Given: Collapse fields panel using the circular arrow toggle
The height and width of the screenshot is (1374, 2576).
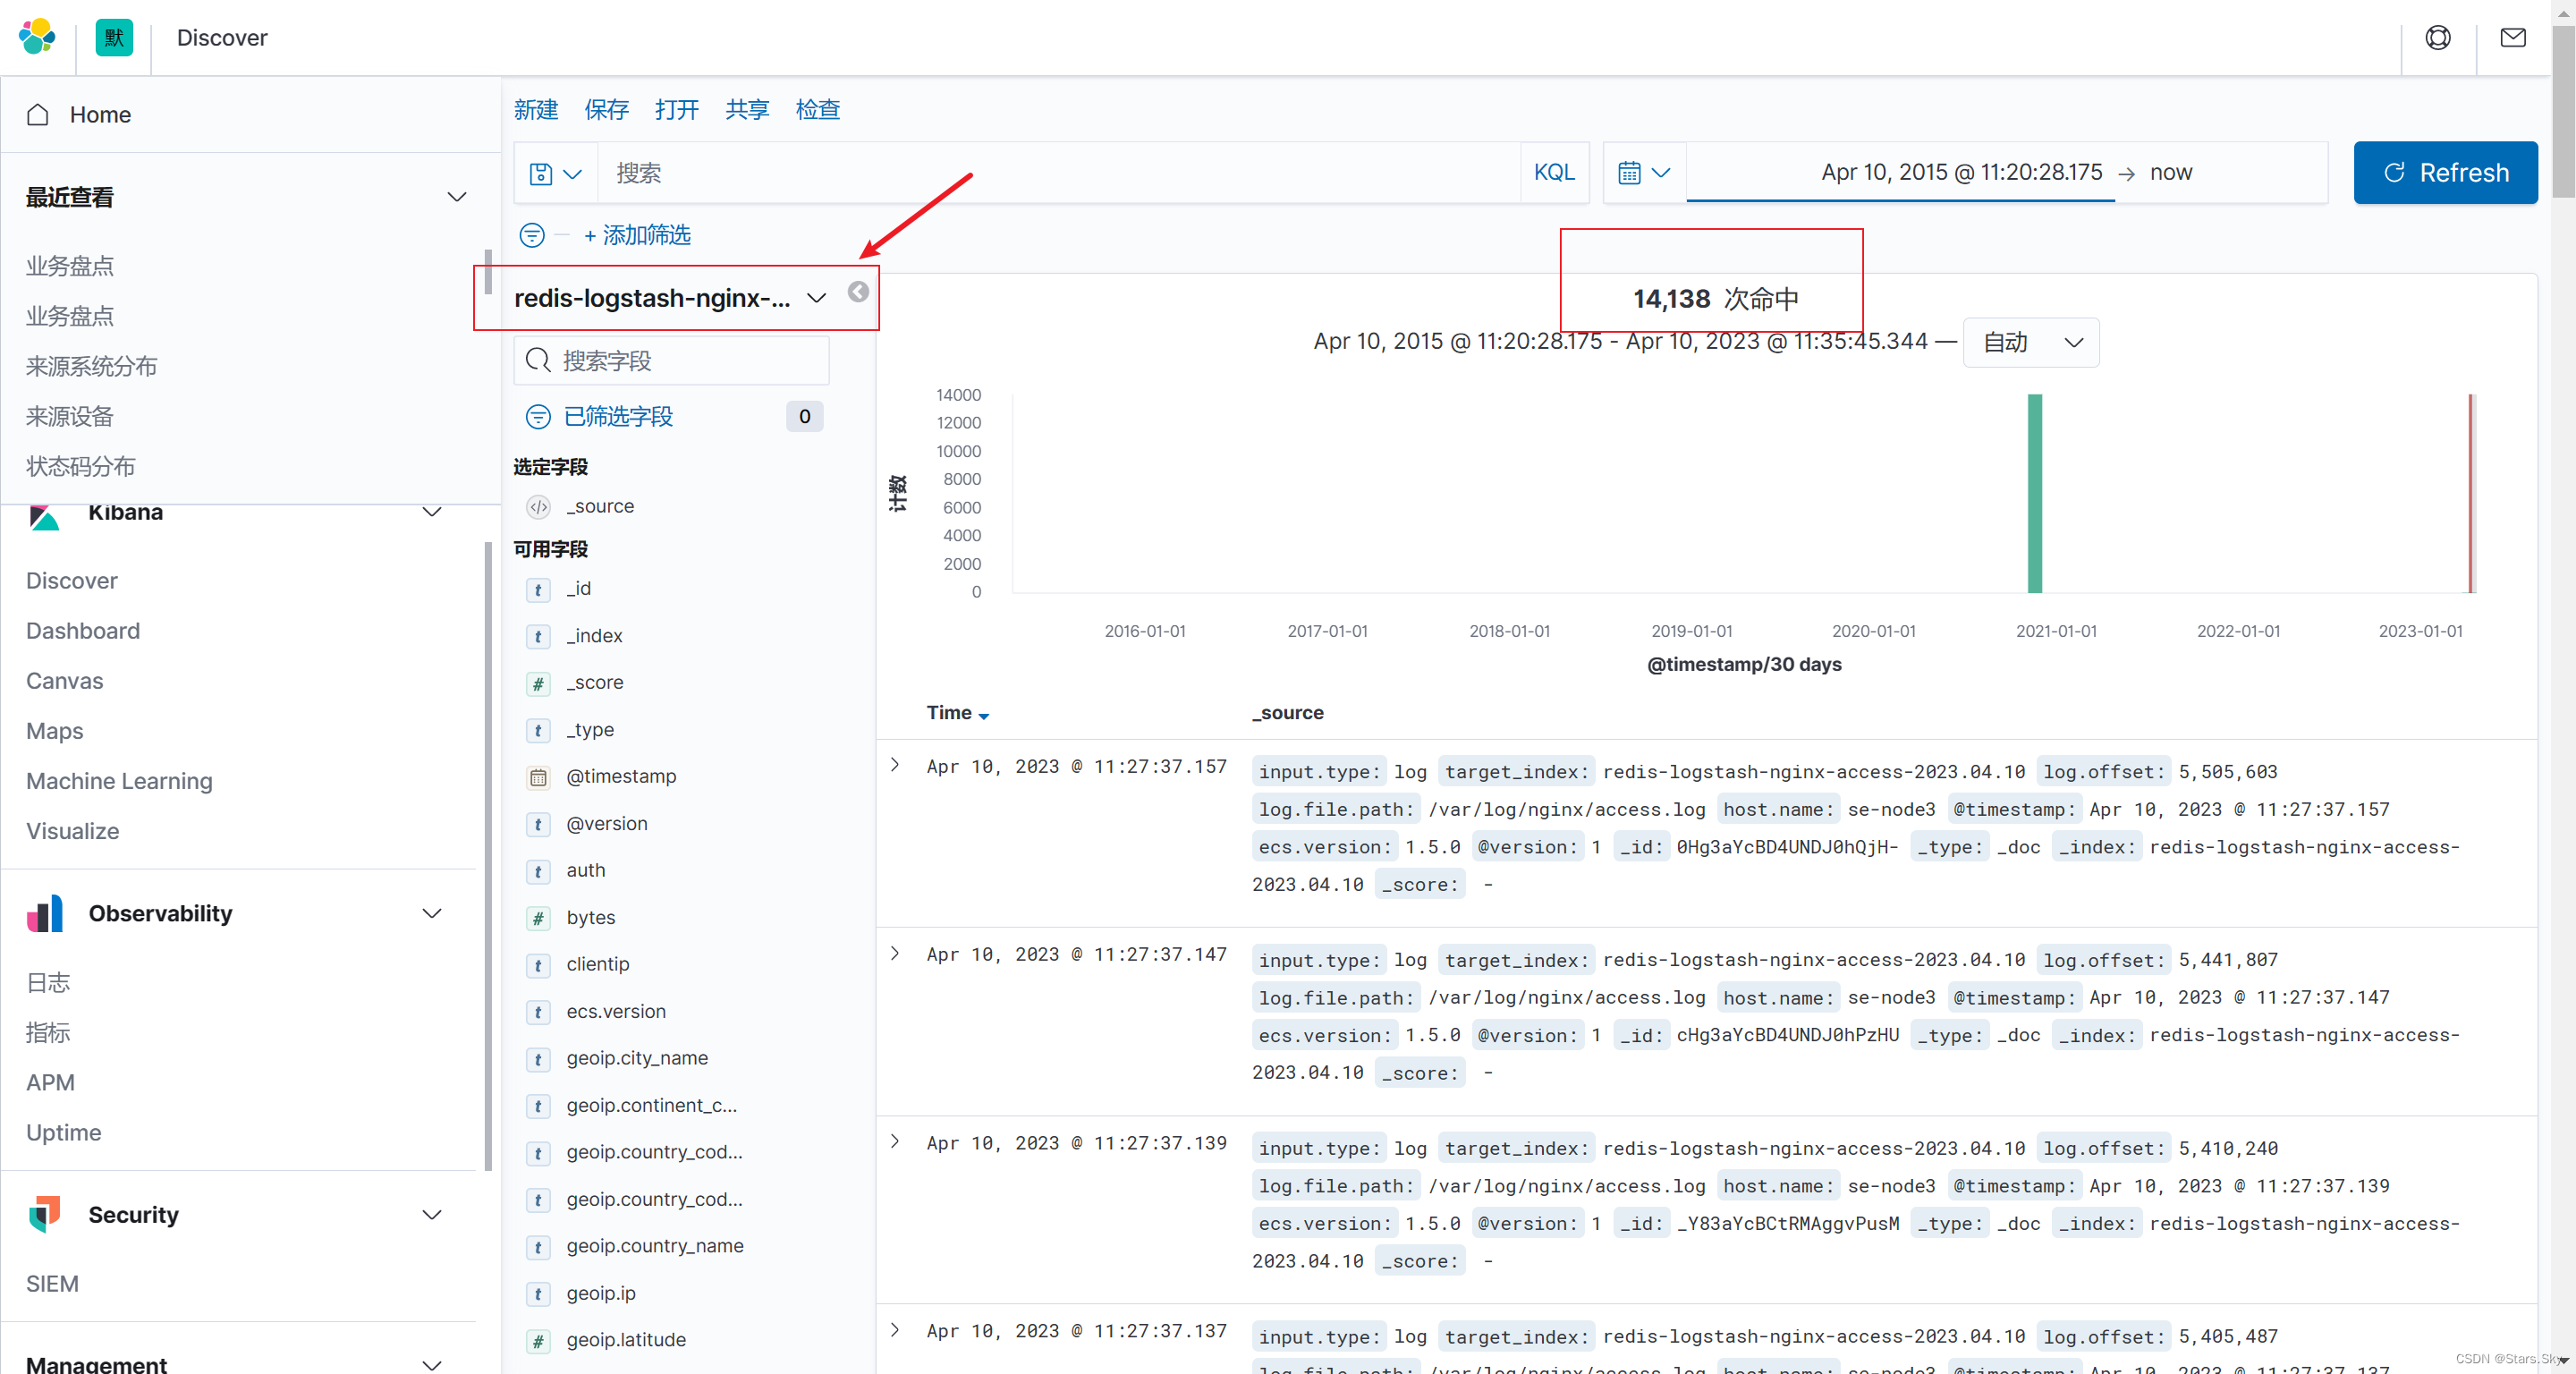Looking at the screenshot, I should (857, 293).
